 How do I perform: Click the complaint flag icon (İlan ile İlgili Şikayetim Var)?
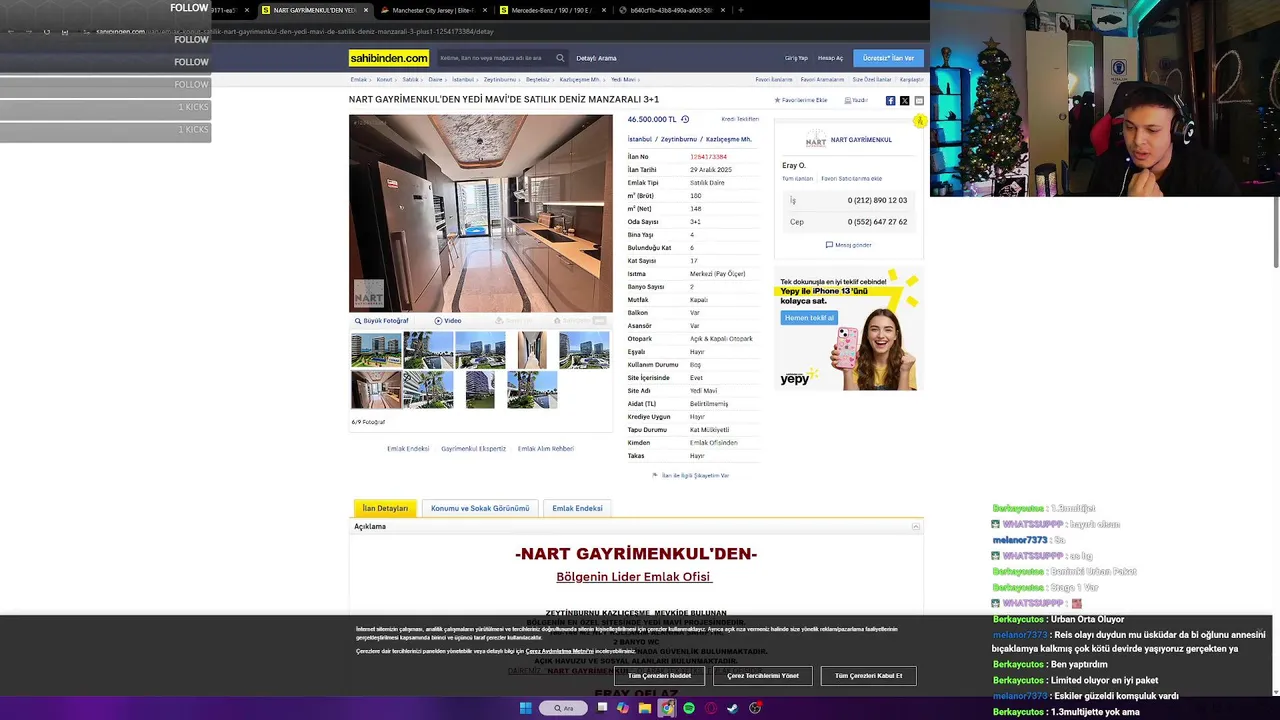pyautogui.click(x=655, y=476)
